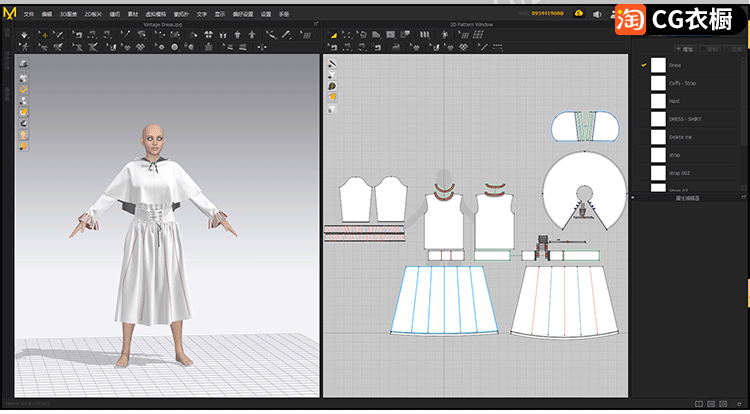Click the yellow triangle icon in 2D toolbar
Viewport: 750px width, 414px height.
(332, 35)
